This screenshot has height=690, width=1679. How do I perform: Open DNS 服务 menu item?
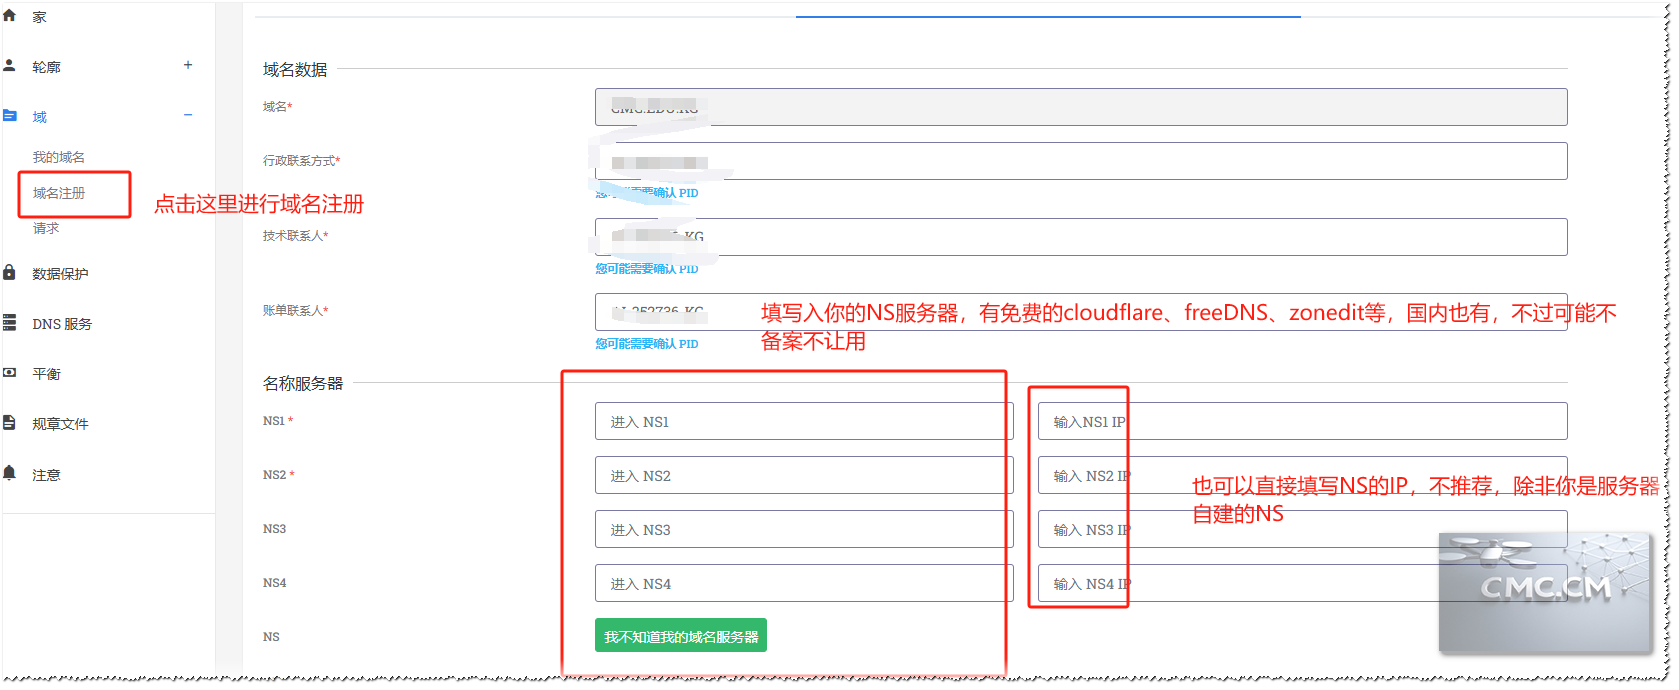click(x=62, y=324)
